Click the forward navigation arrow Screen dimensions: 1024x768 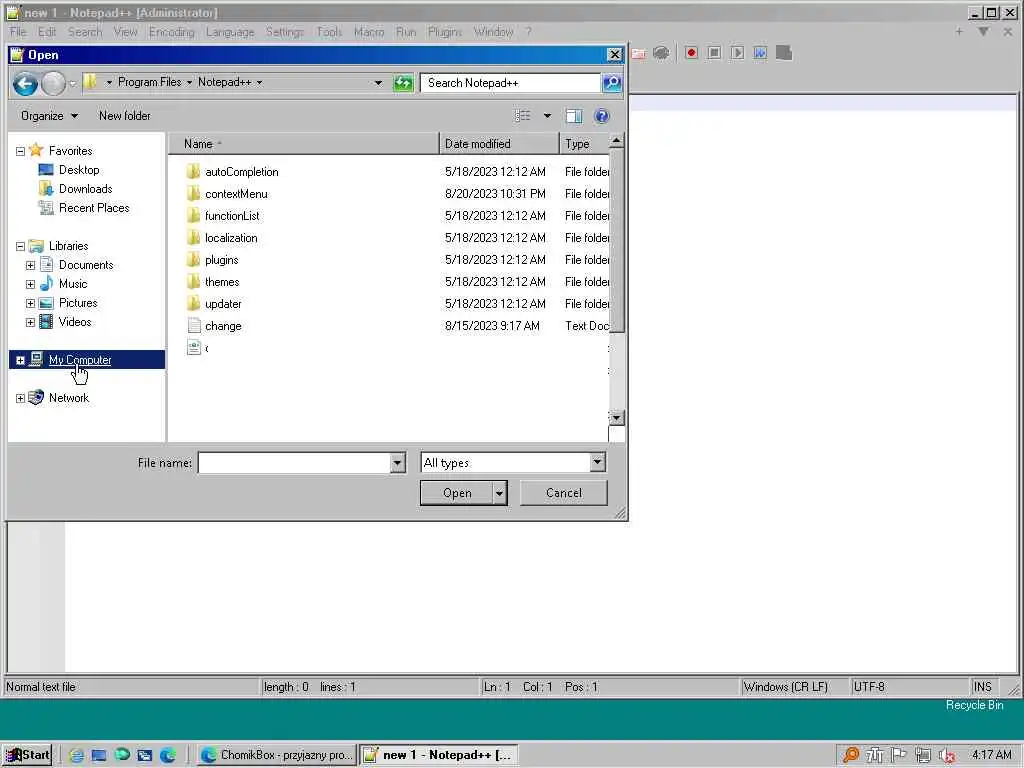coord(54,84)
